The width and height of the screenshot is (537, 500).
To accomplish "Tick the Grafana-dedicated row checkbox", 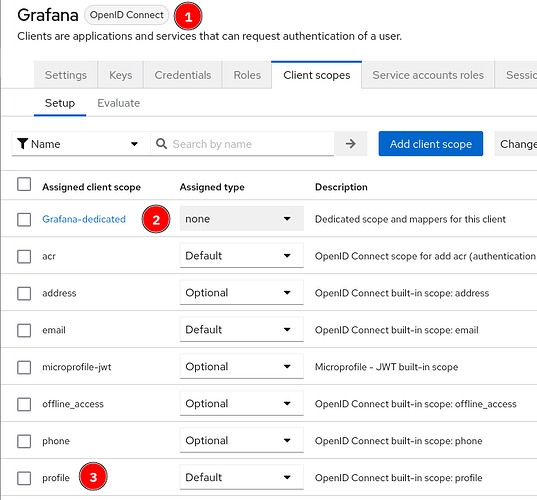I will coord(24,219).
